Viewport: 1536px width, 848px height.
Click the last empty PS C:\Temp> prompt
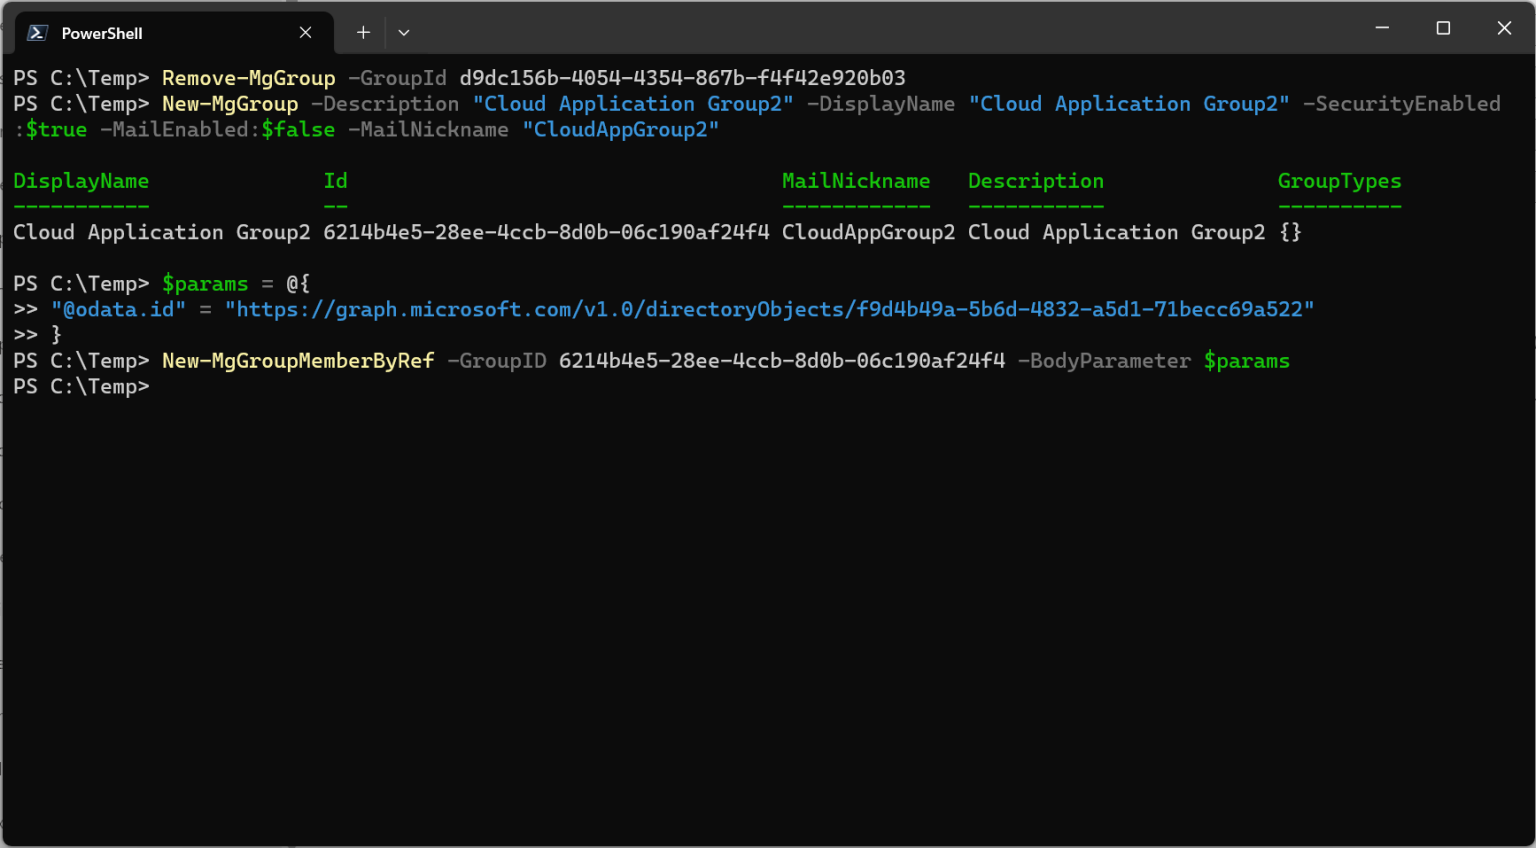[x=81, y=387]
